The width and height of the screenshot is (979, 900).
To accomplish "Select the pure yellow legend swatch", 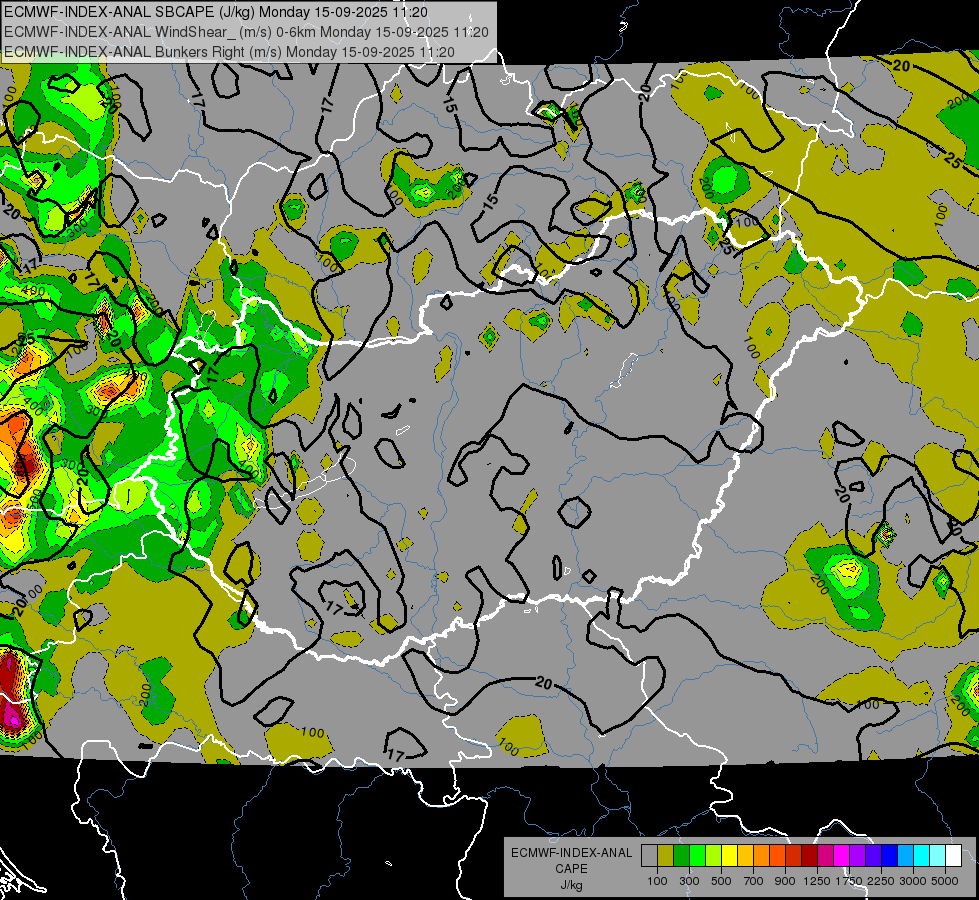I will tap(729, 855).
